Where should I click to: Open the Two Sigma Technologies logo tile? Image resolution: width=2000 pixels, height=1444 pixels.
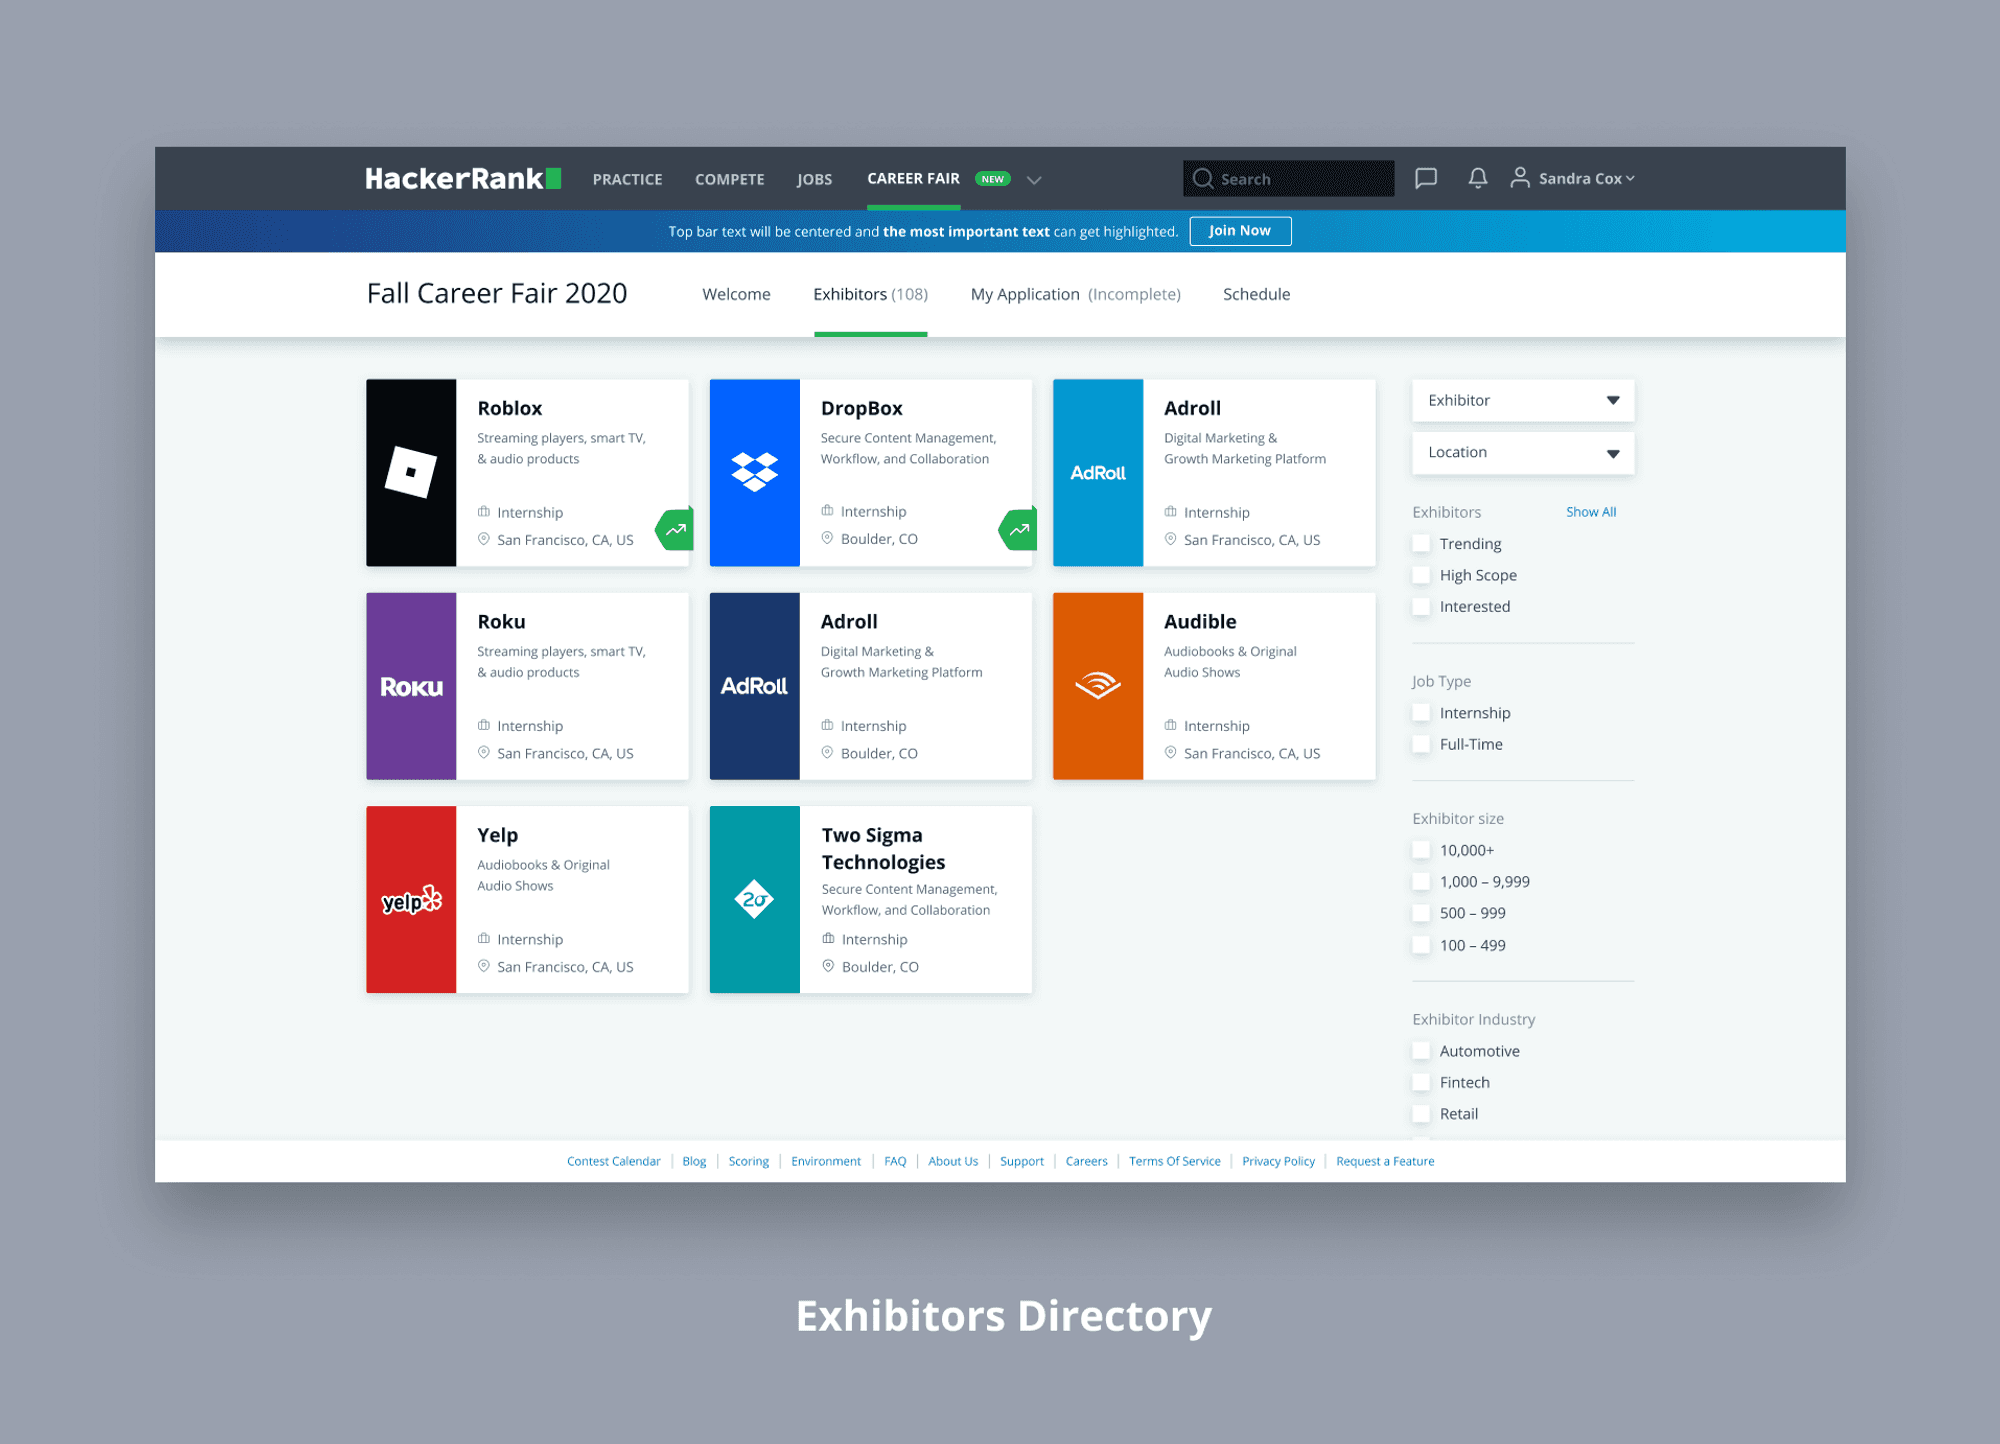tap(754, 900)
